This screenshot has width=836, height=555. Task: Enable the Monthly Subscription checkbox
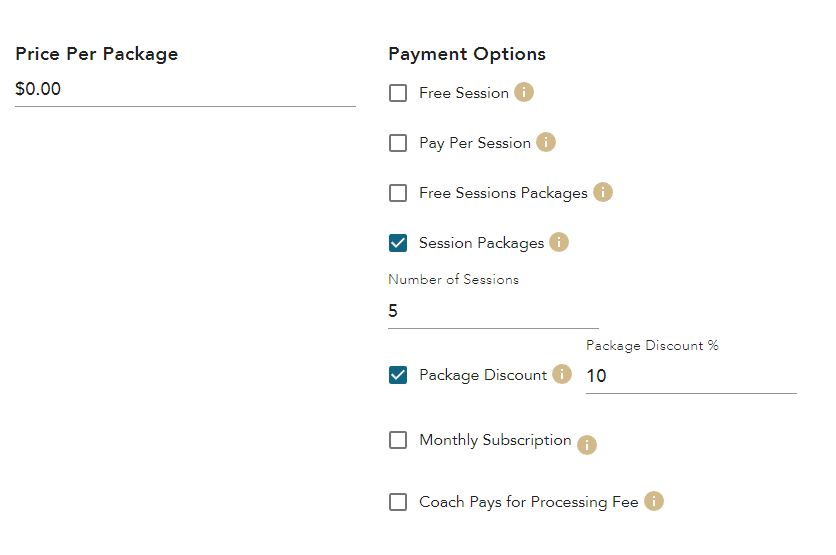click(398, 440)
